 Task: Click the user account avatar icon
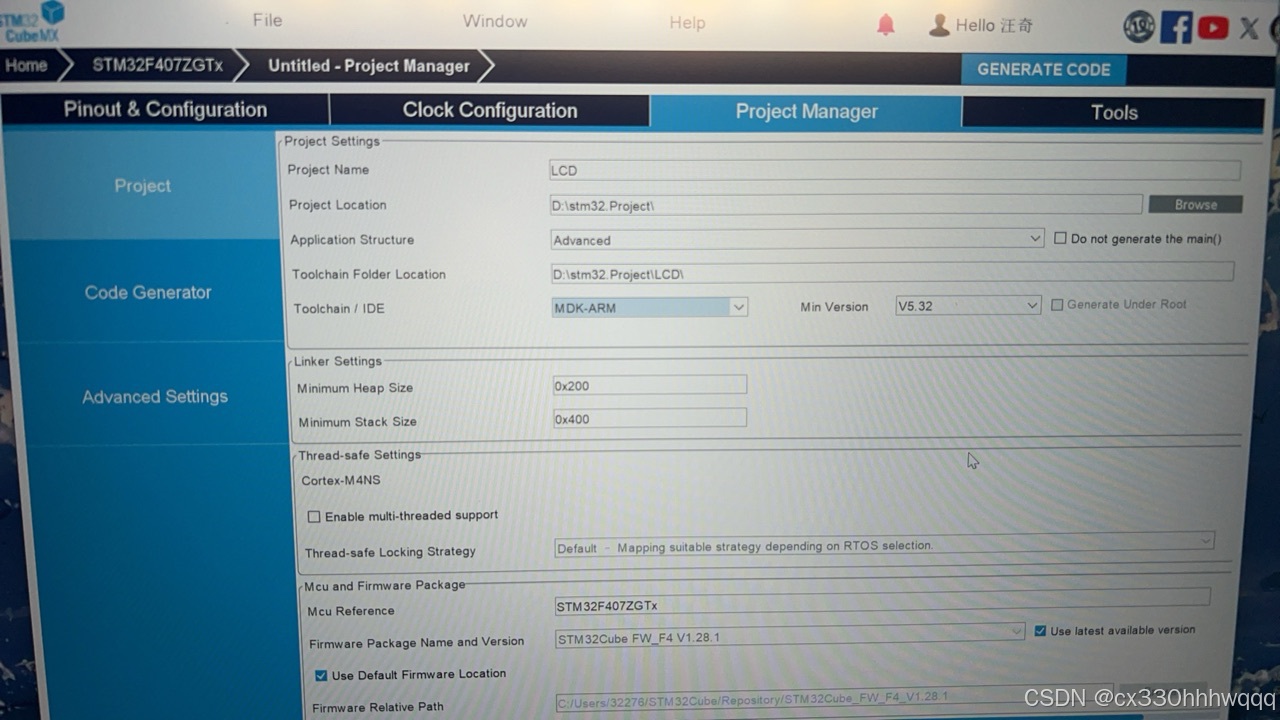[x=939, y=25]
